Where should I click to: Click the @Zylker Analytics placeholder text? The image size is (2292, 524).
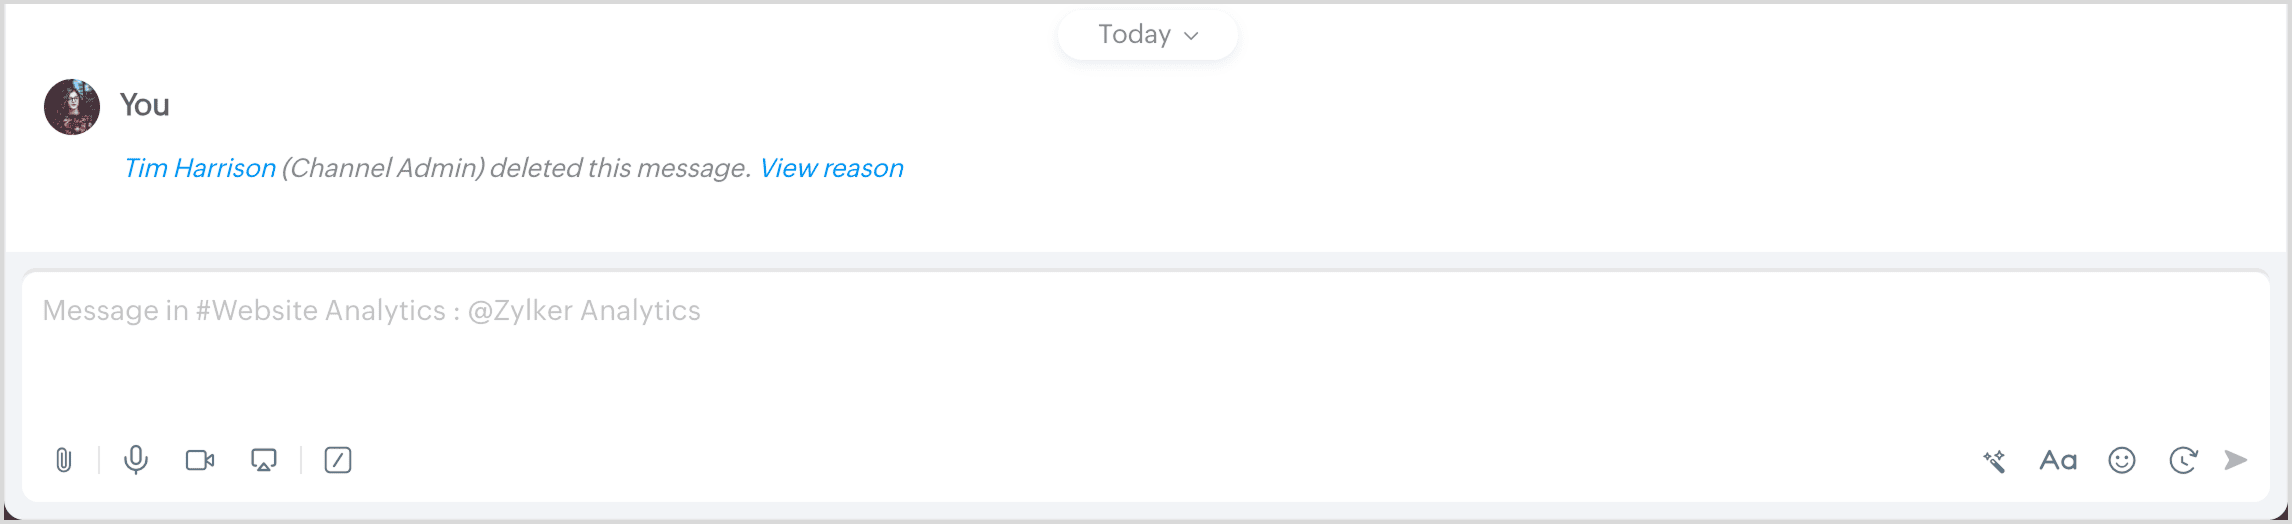pos(584,311)
